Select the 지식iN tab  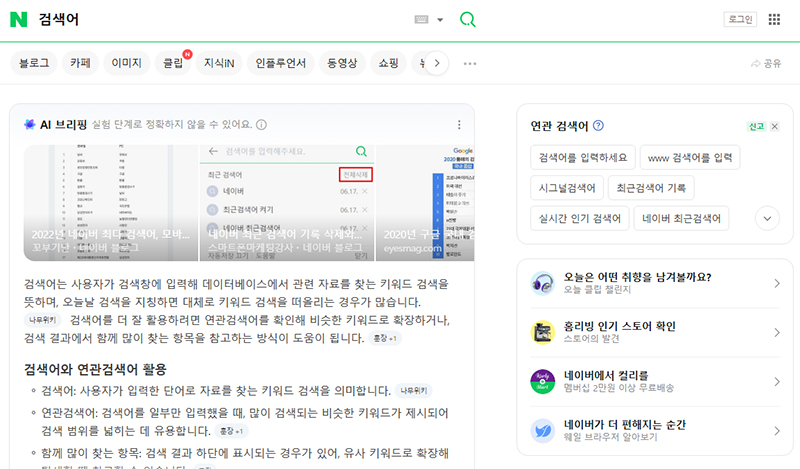tap(218, 64)
